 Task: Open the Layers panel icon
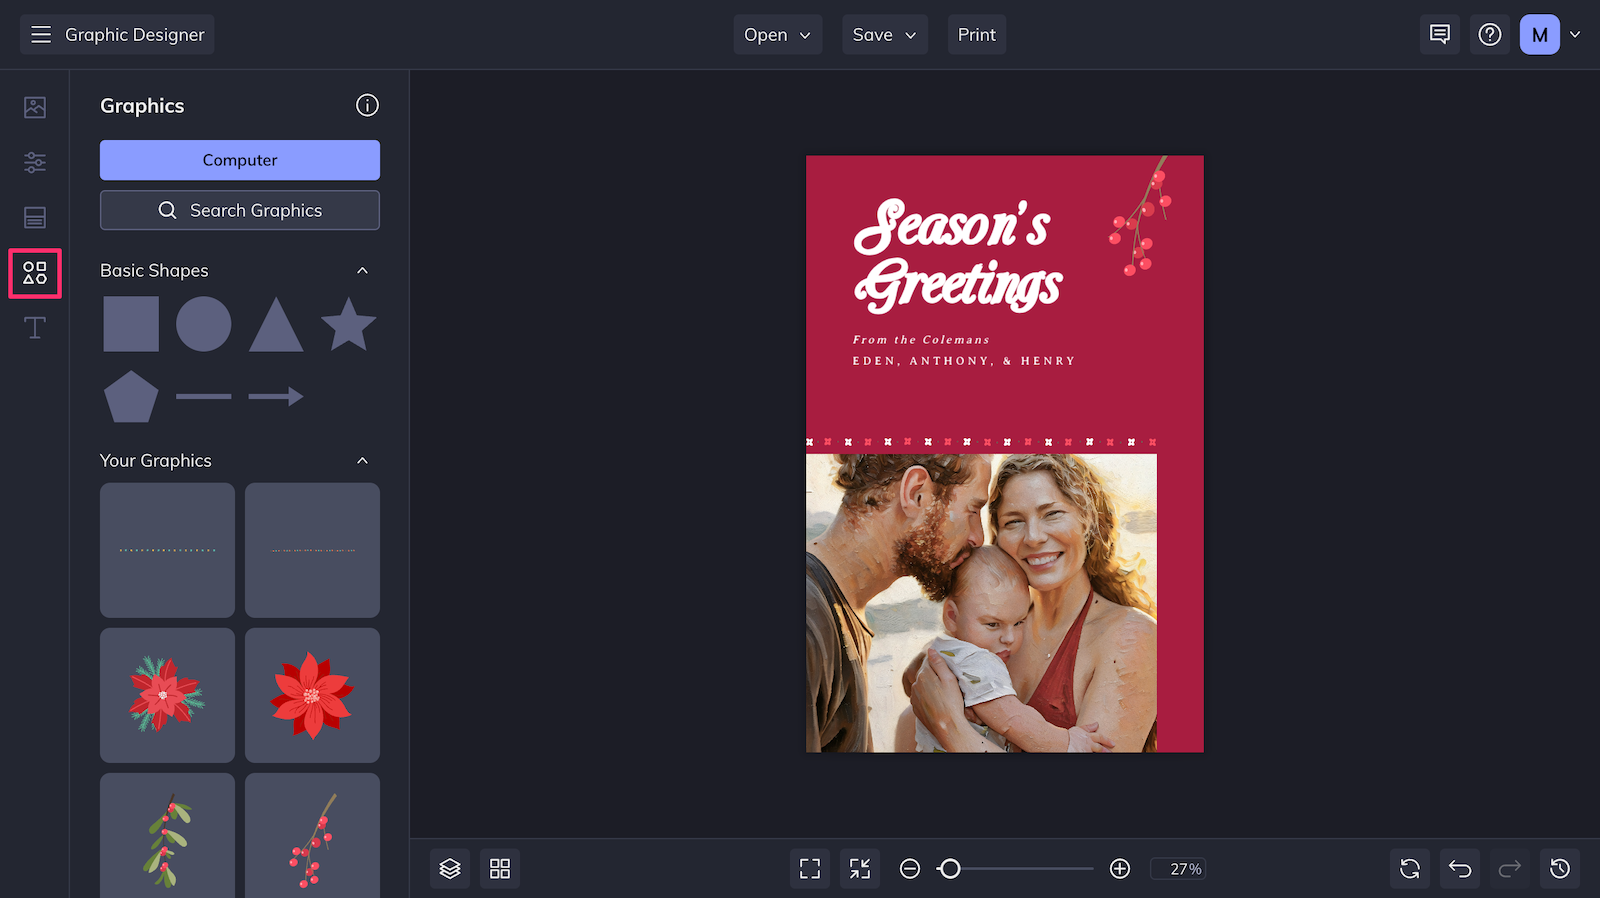pos(450,868)
